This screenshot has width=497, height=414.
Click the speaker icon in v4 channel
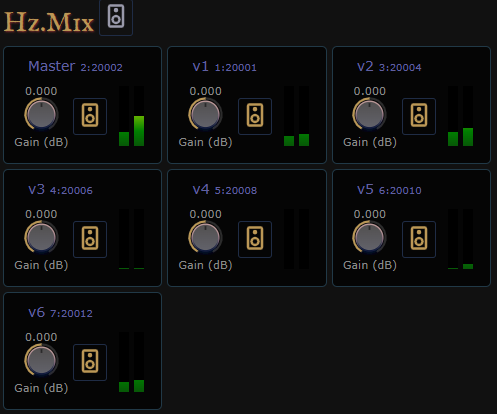255,239
